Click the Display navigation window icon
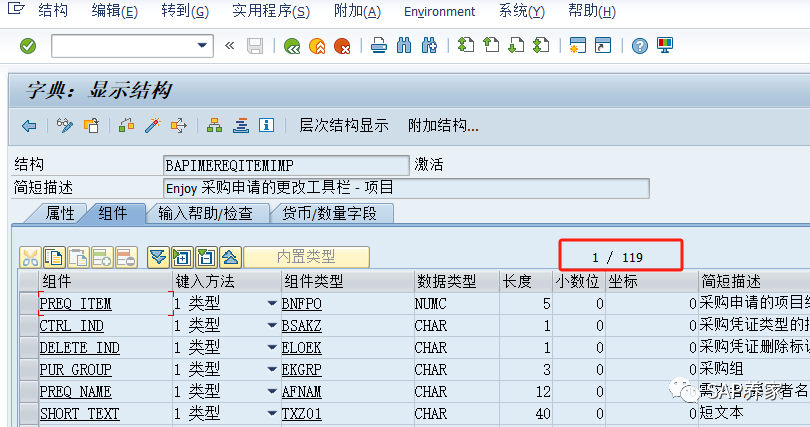Image resolution: width=810 pixels, height=427 pixels. click(x=241, y=125)
